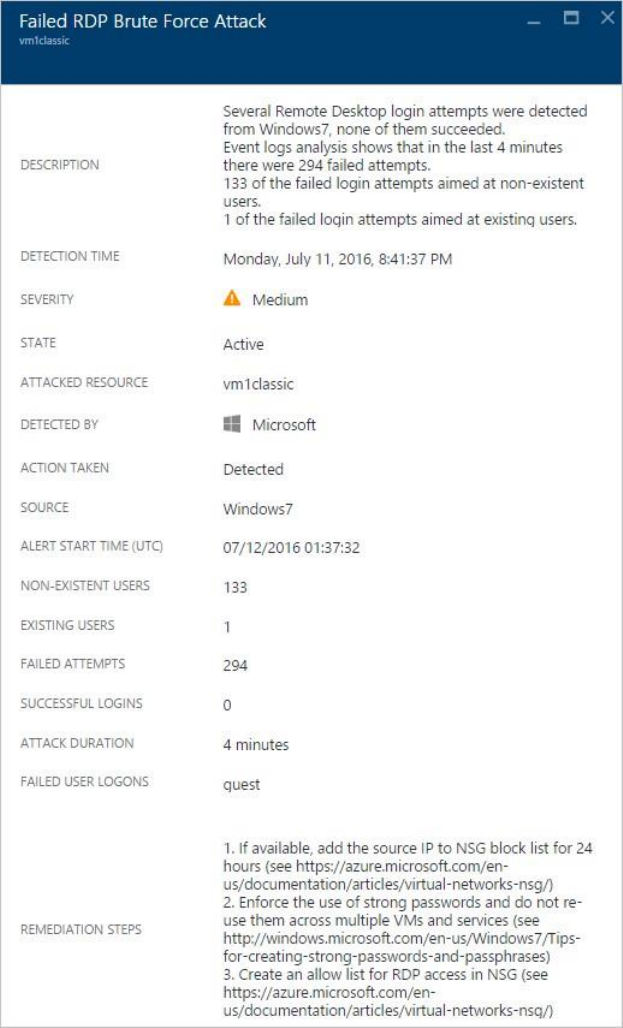Click the orange Medium severity warning icon
This screenshot has width=623, height=1028.
click(x=232, y=299)
